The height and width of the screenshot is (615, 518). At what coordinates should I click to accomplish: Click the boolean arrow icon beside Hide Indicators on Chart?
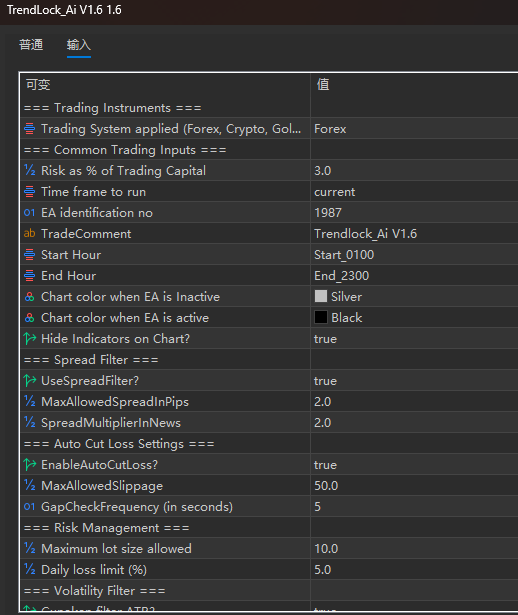coord(29,338)
